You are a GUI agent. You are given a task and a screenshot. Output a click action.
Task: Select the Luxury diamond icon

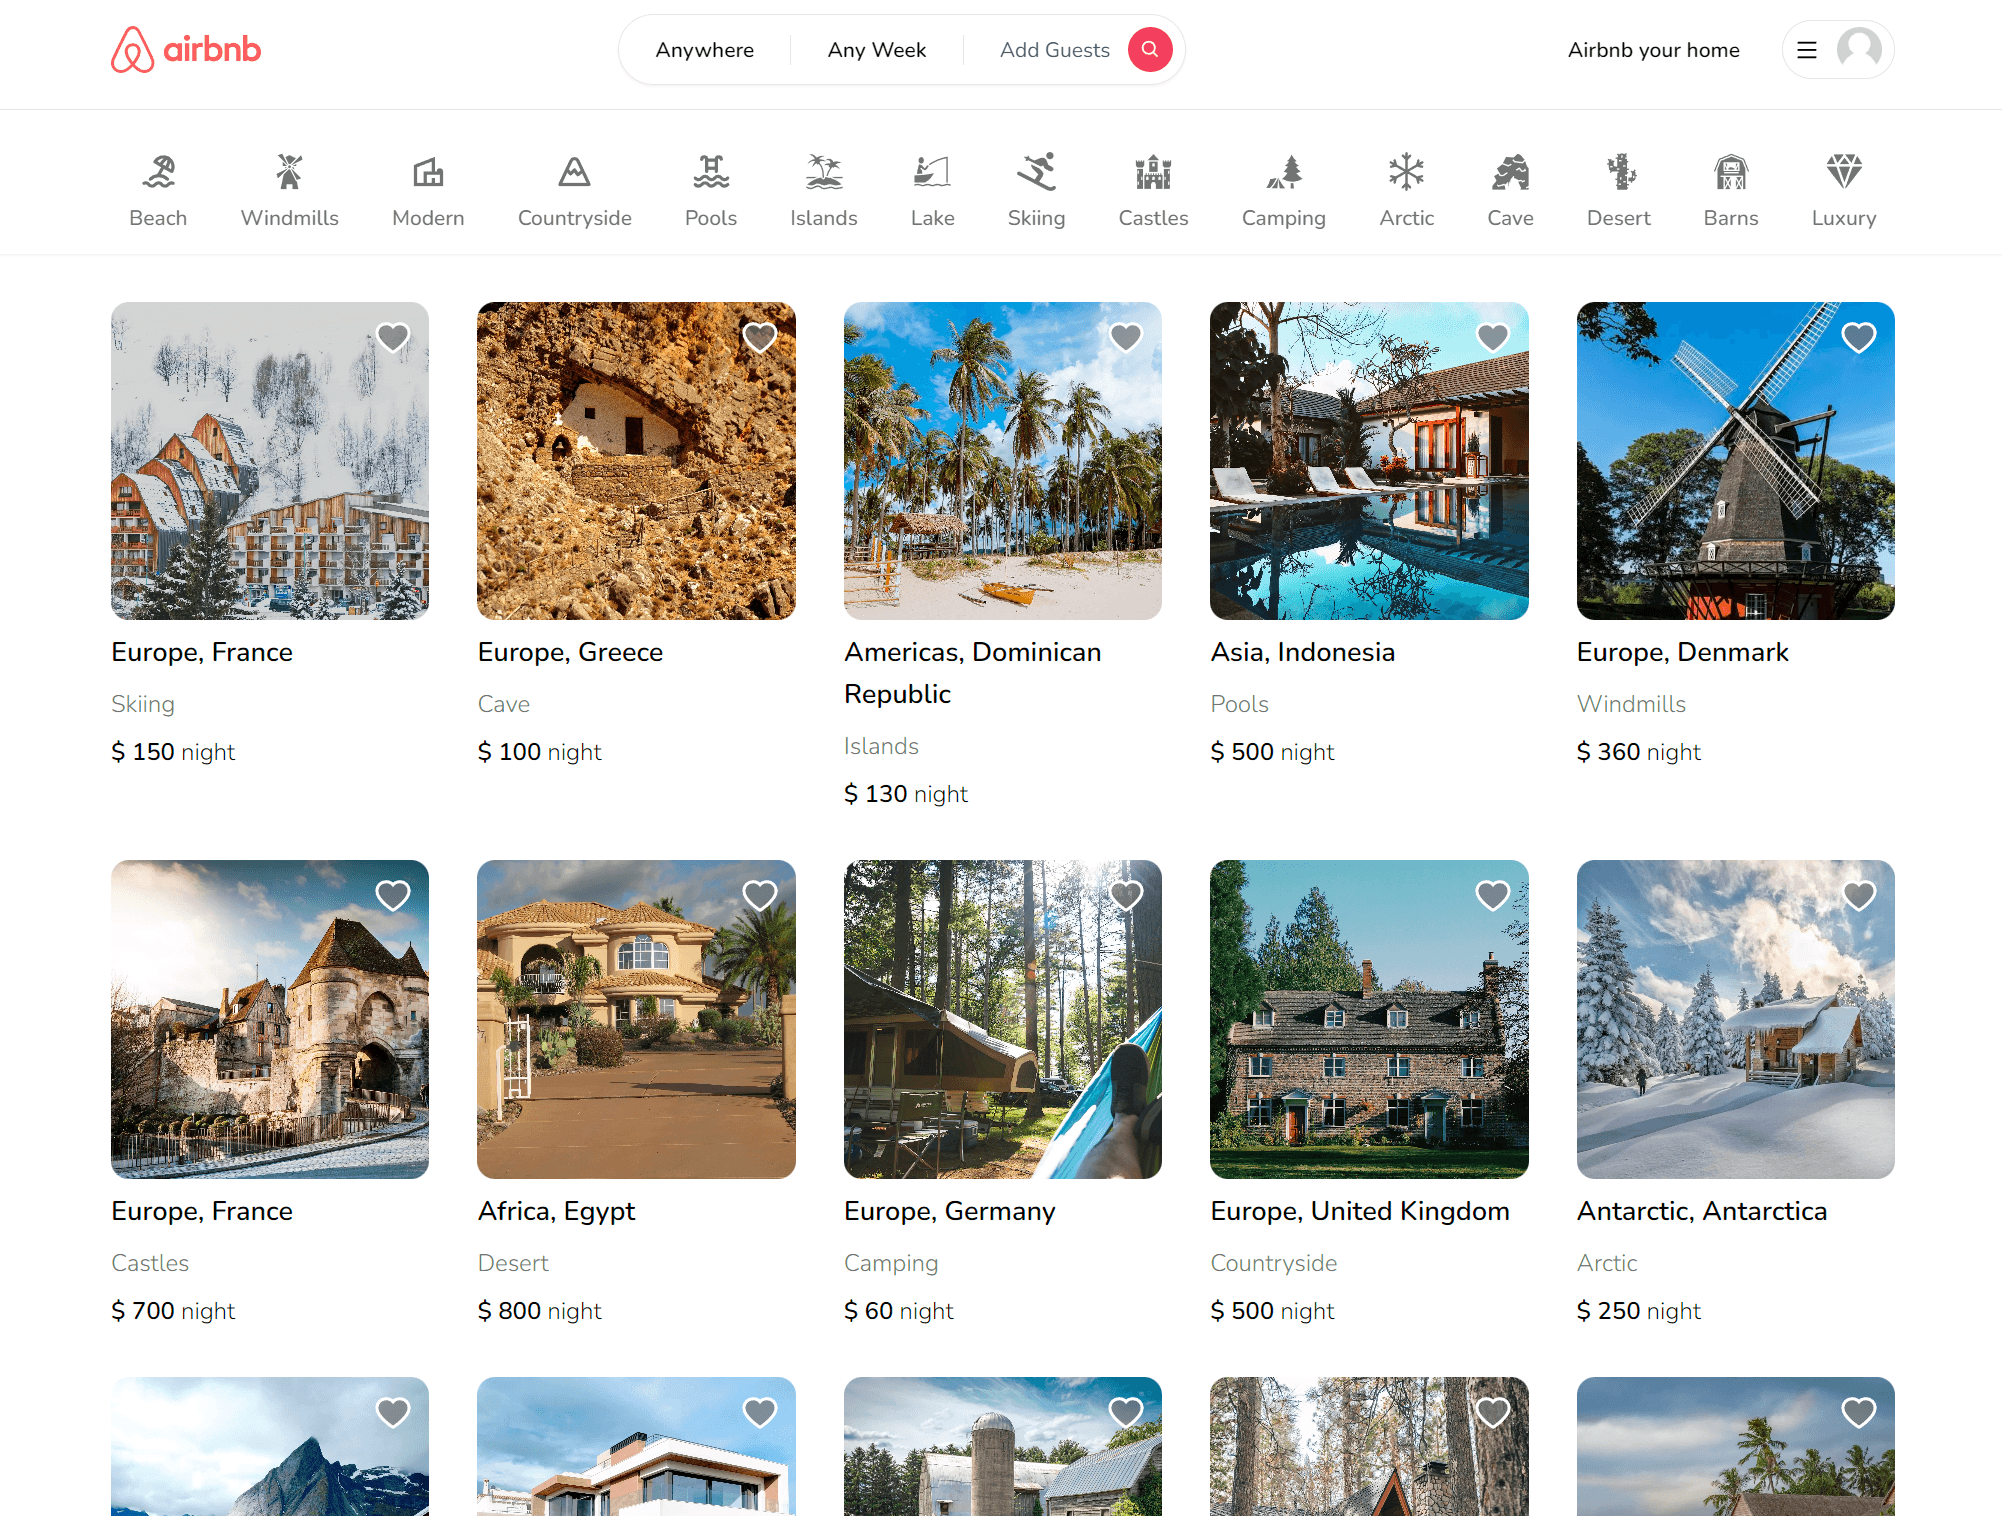[1843, 188]
